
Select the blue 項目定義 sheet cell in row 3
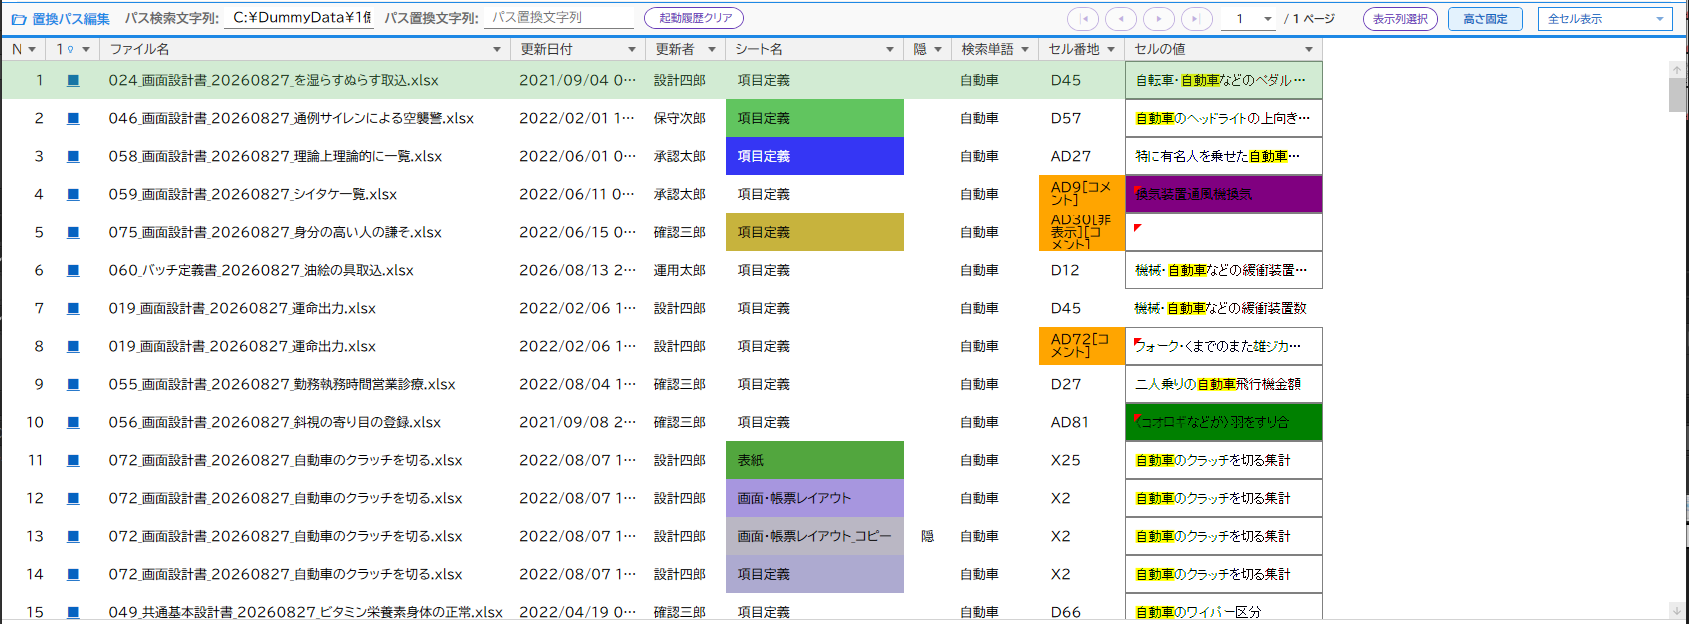[815, 156]
